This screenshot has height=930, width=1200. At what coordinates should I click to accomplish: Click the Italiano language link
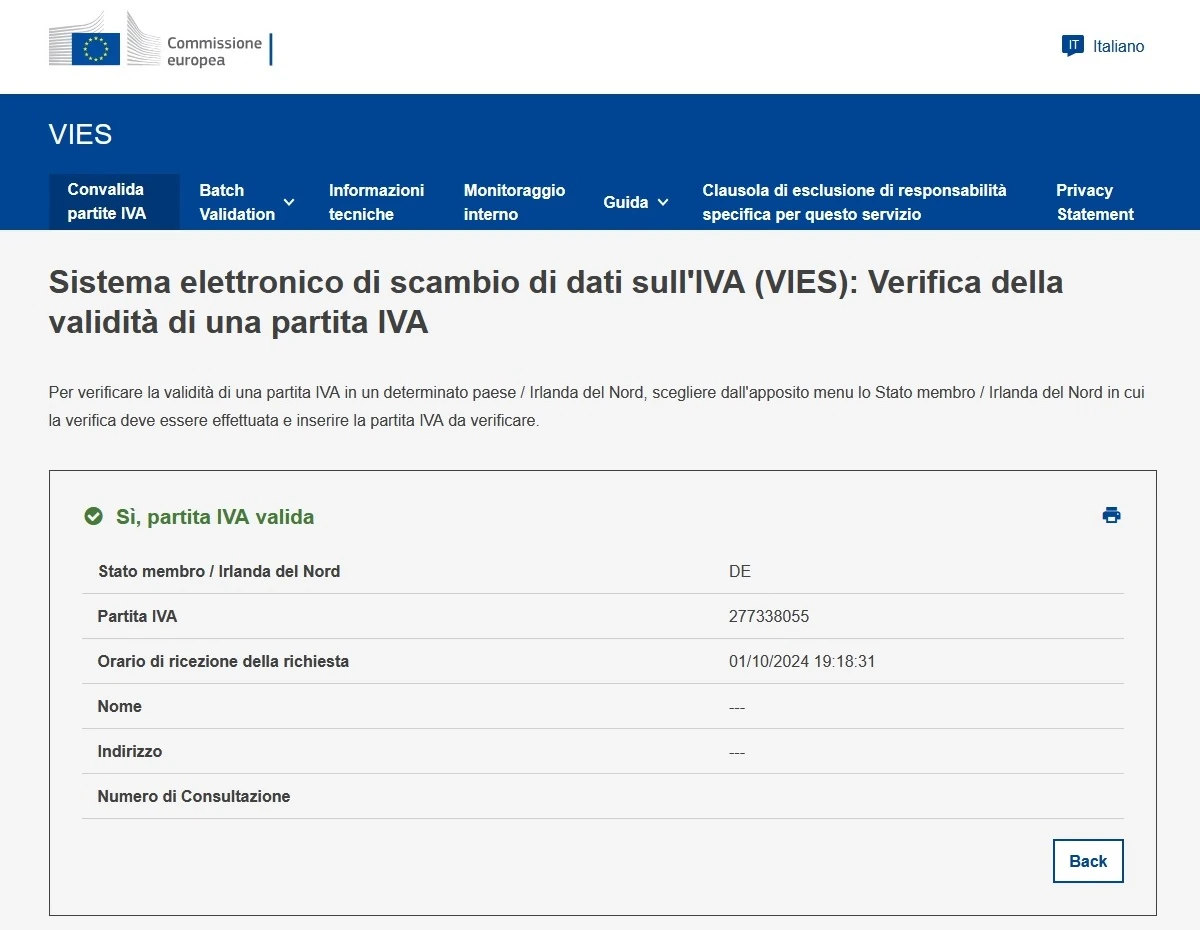click(x=1117, y=46)
